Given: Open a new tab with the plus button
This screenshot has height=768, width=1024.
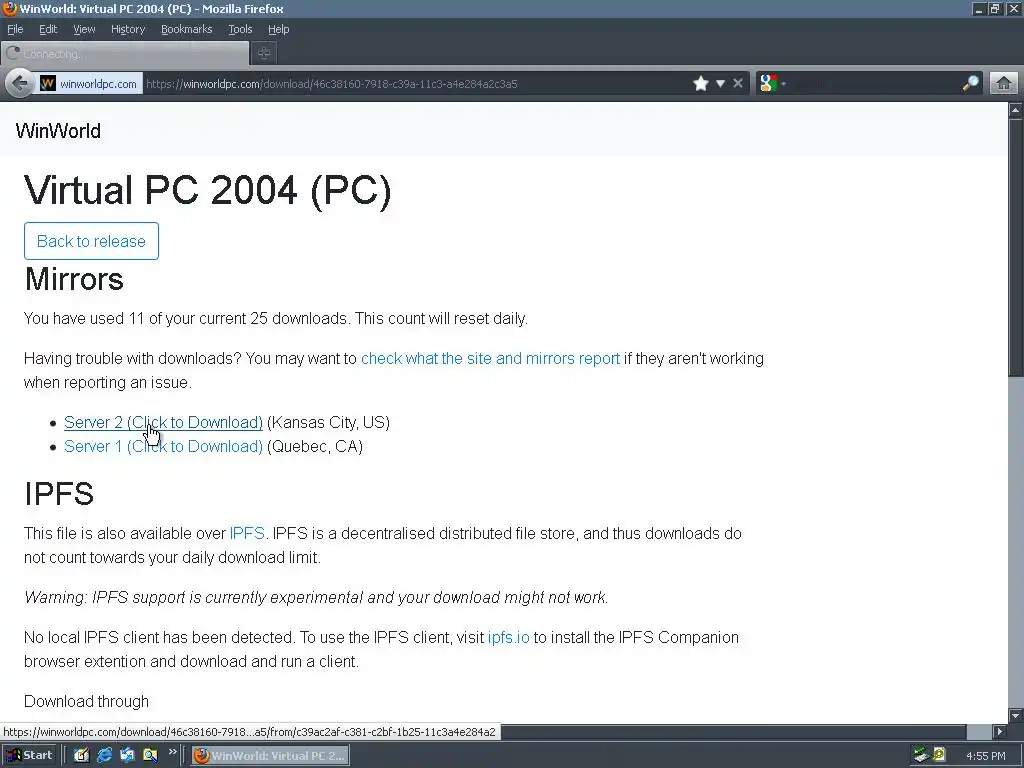Looking at the screenshot, I should click(x=264, y=54).
